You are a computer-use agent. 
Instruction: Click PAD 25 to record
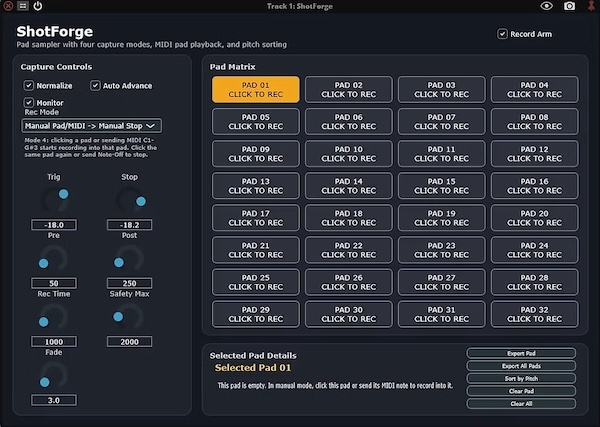click(256, 282)
